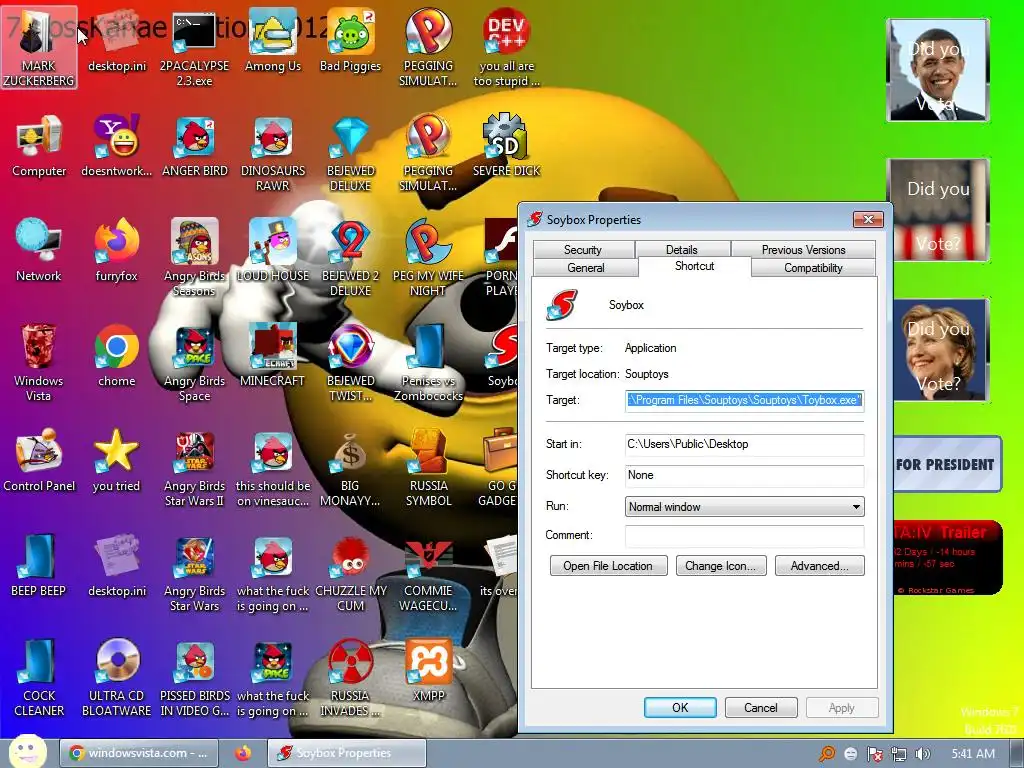Focus the Shortcut key field
Screen dimensions: 1024x768
[744, 475]
